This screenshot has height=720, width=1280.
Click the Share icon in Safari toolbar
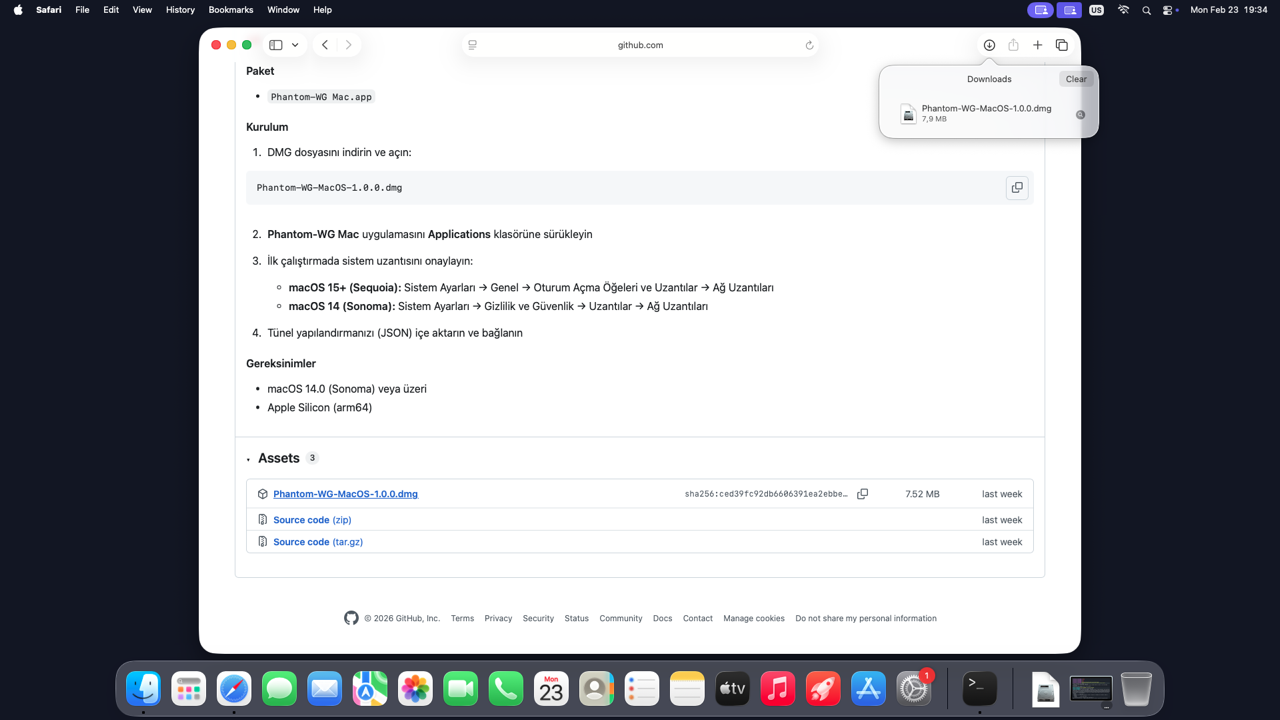[x=1013, y=45]
